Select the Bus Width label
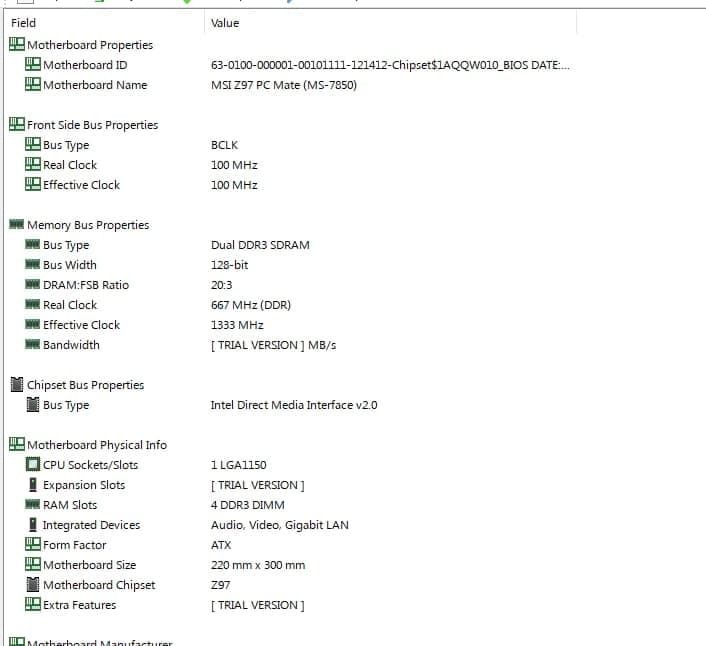 click(x=70, y=265)
